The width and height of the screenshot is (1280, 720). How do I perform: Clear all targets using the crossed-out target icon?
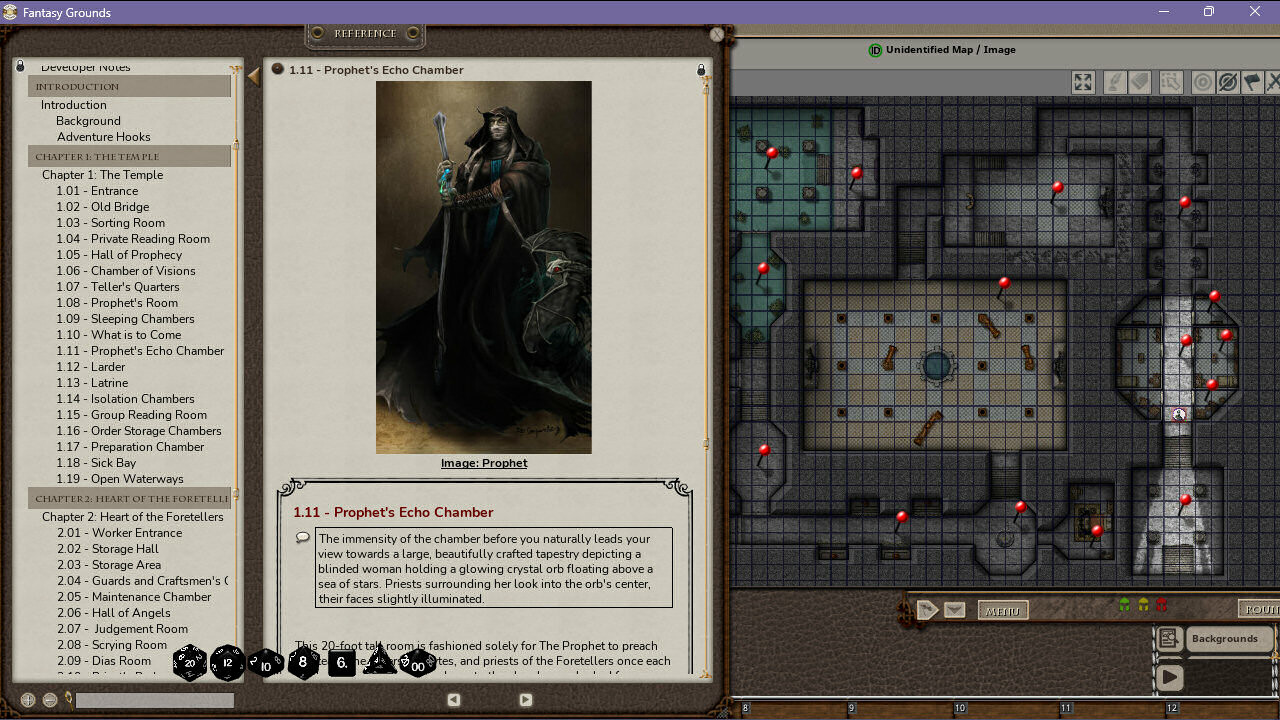tap(1228, 82)
